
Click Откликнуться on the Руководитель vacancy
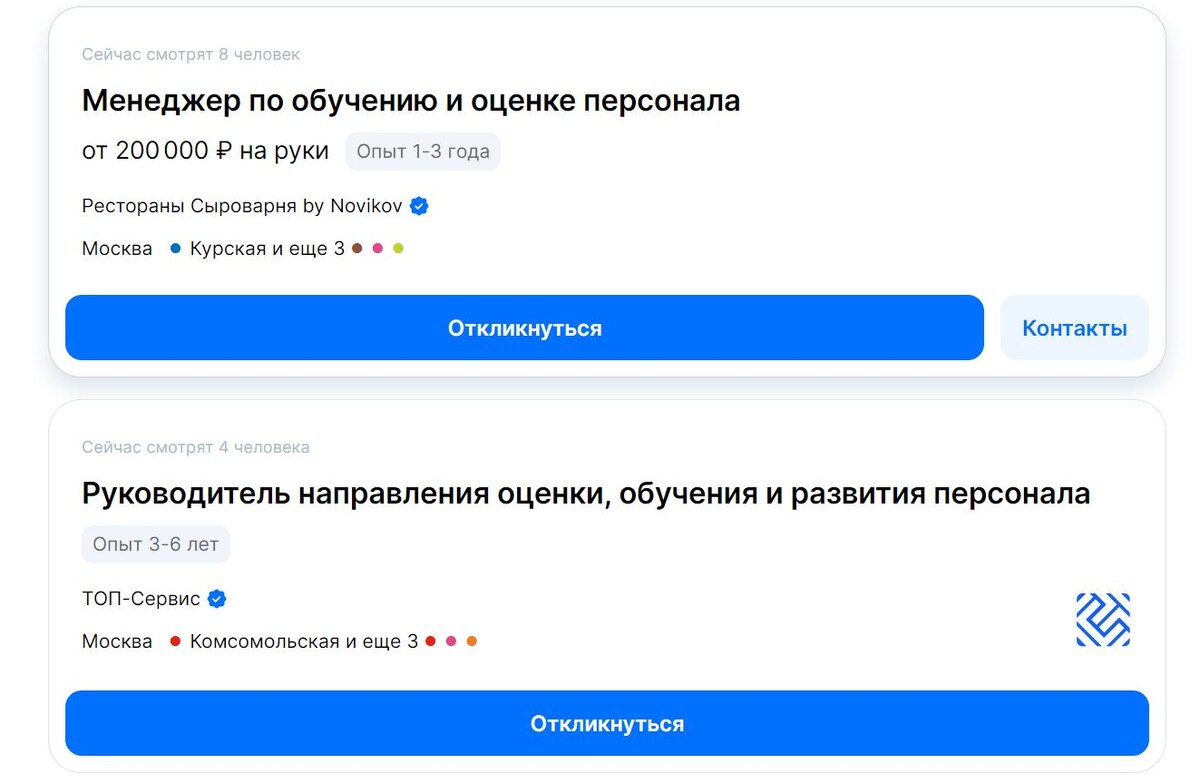pos(607,723)
